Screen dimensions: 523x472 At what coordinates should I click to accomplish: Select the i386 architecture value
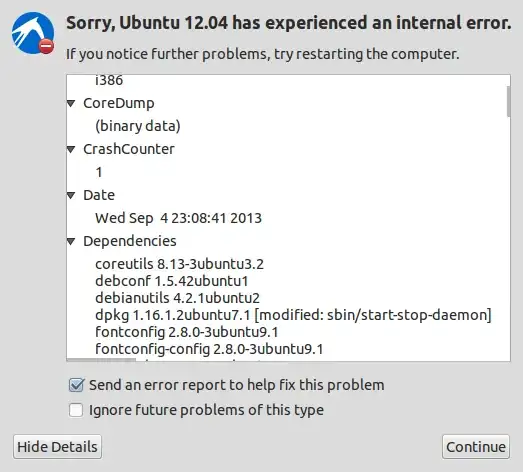click(x=109, y=80)
